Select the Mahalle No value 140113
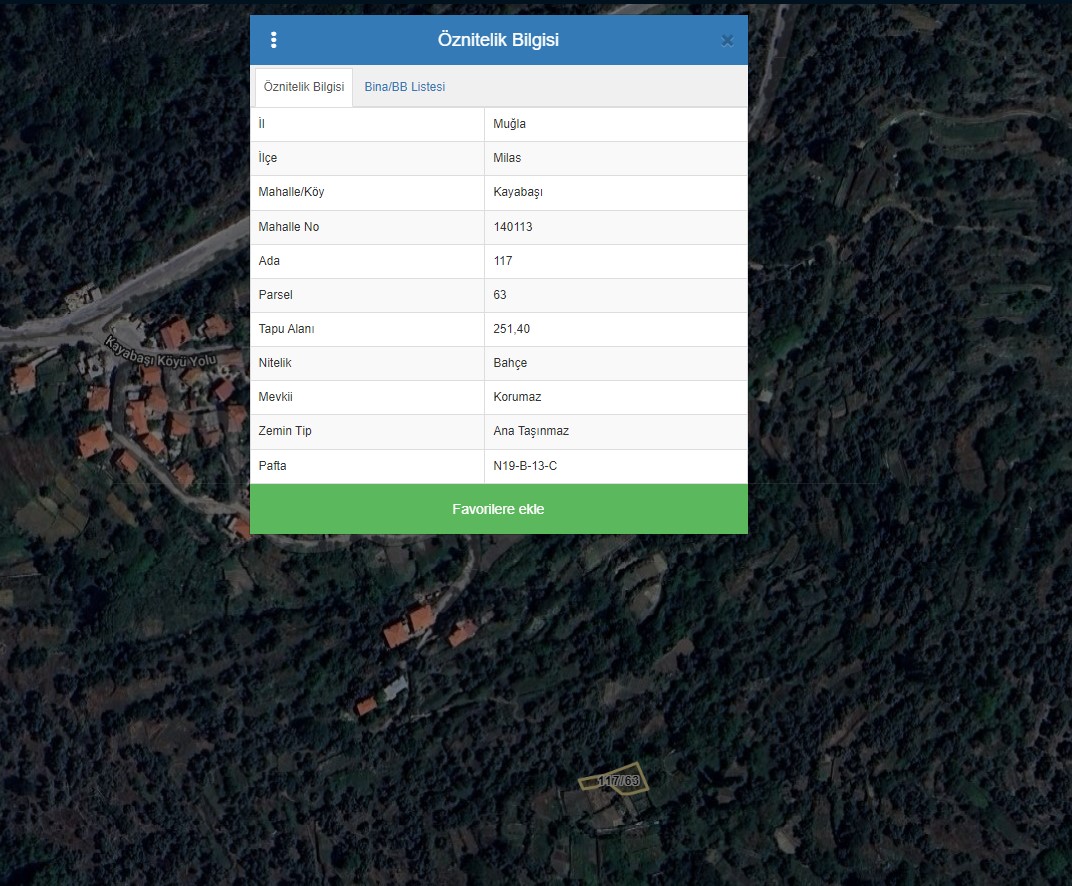This screenshot has height=886, width=1072. pyautogui.click(x=513, y=227)
